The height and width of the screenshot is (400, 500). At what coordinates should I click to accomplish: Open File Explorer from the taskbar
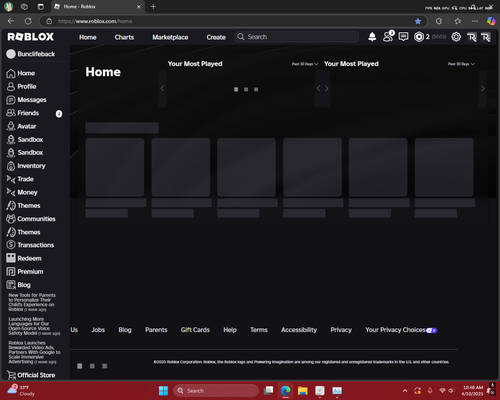[x=303, y=391]
